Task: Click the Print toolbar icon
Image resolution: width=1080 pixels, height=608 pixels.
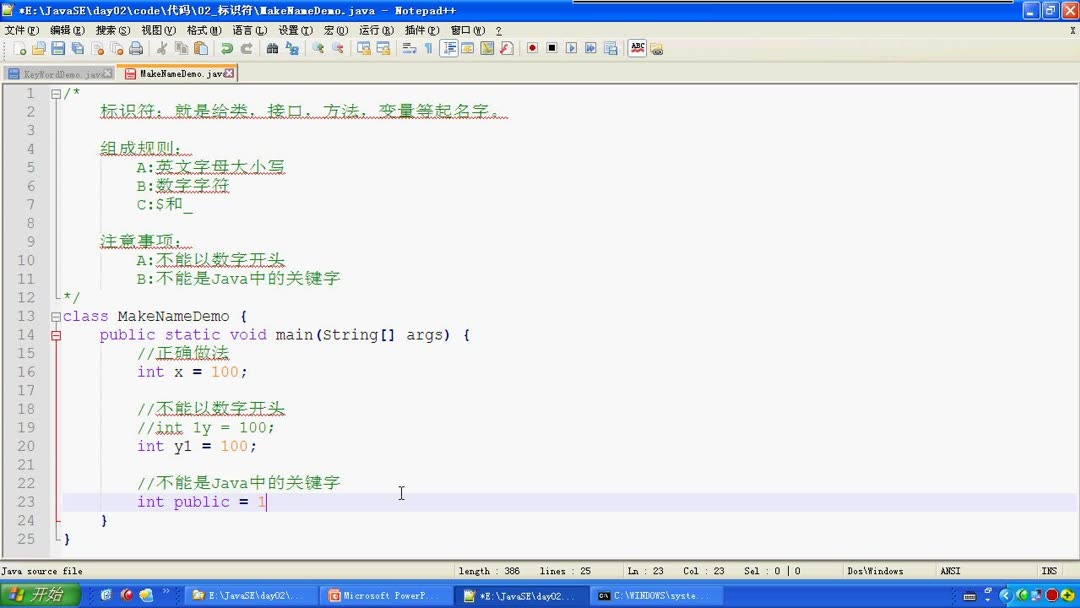Action: coord(134,48)
